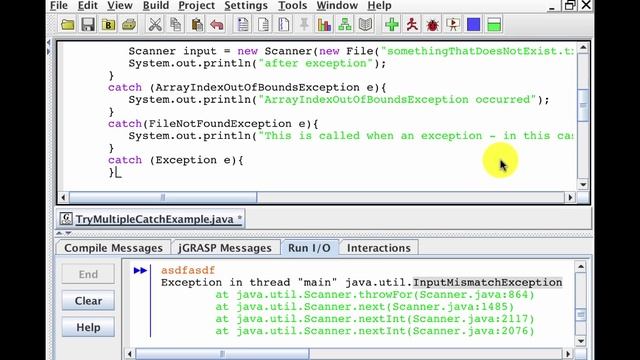Open the Help menu
640x360 pixels.
coord(379,6)
